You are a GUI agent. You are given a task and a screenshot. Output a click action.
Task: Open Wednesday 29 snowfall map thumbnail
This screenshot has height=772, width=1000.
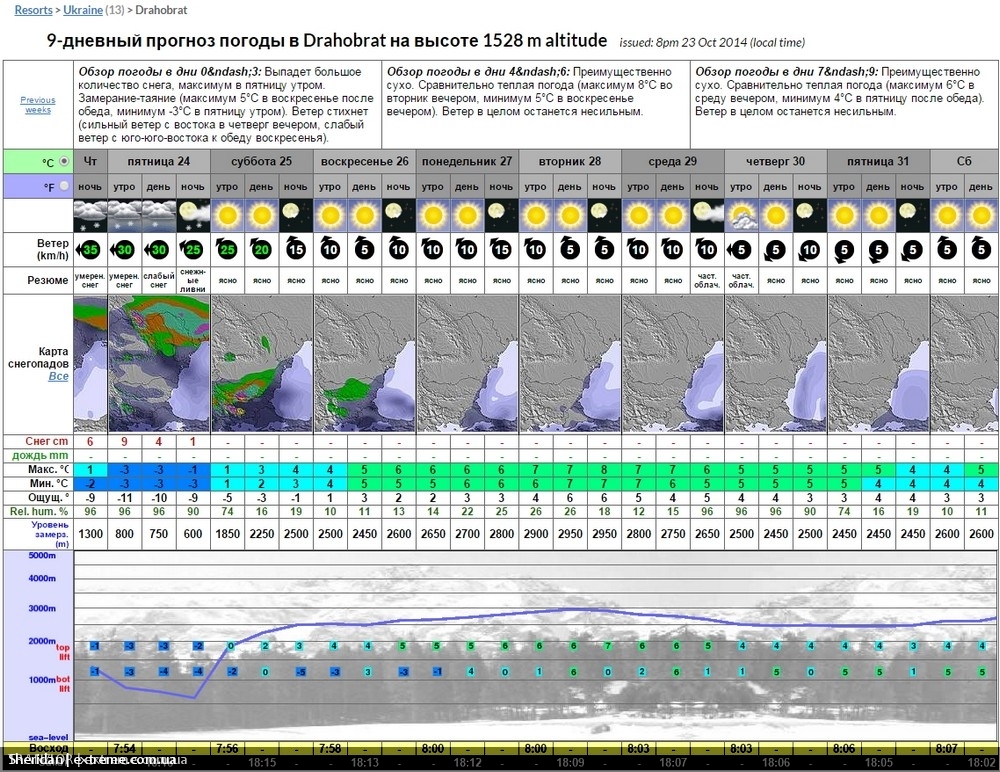coord(672,364)
